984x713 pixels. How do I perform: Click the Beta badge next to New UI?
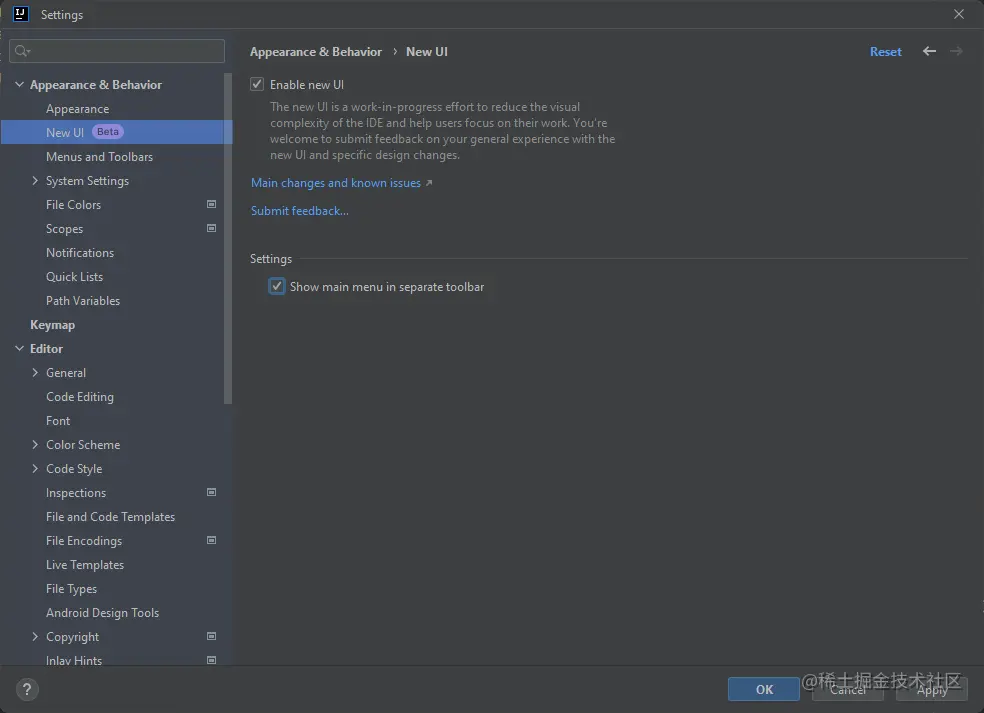[107, 132]
